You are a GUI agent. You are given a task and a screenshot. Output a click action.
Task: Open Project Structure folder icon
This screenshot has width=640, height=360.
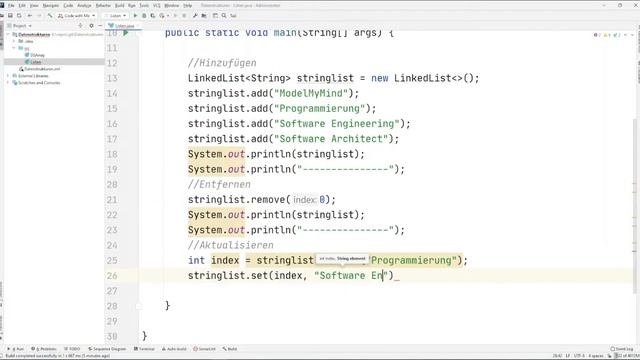pos(204,16)
